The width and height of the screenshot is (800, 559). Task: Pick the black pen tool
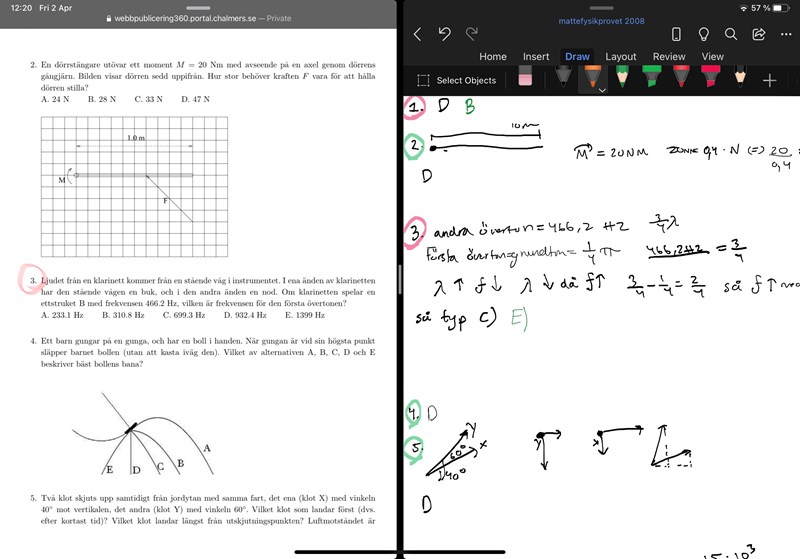[x=564, y=80]
